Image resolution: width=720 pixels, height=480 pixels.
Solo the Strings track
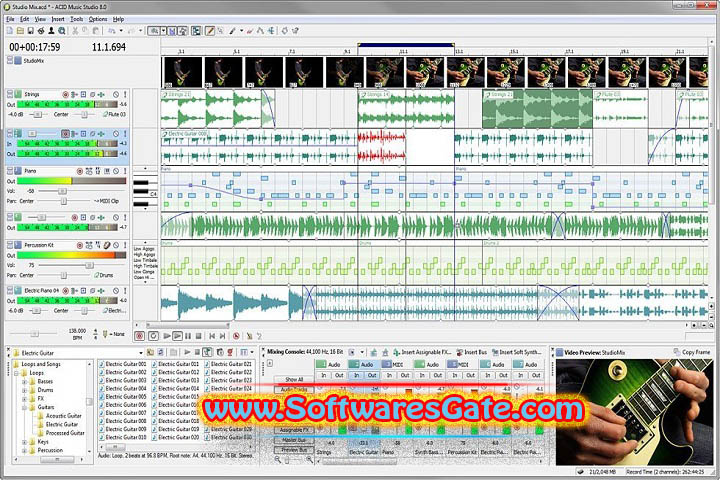click(124, 94)
